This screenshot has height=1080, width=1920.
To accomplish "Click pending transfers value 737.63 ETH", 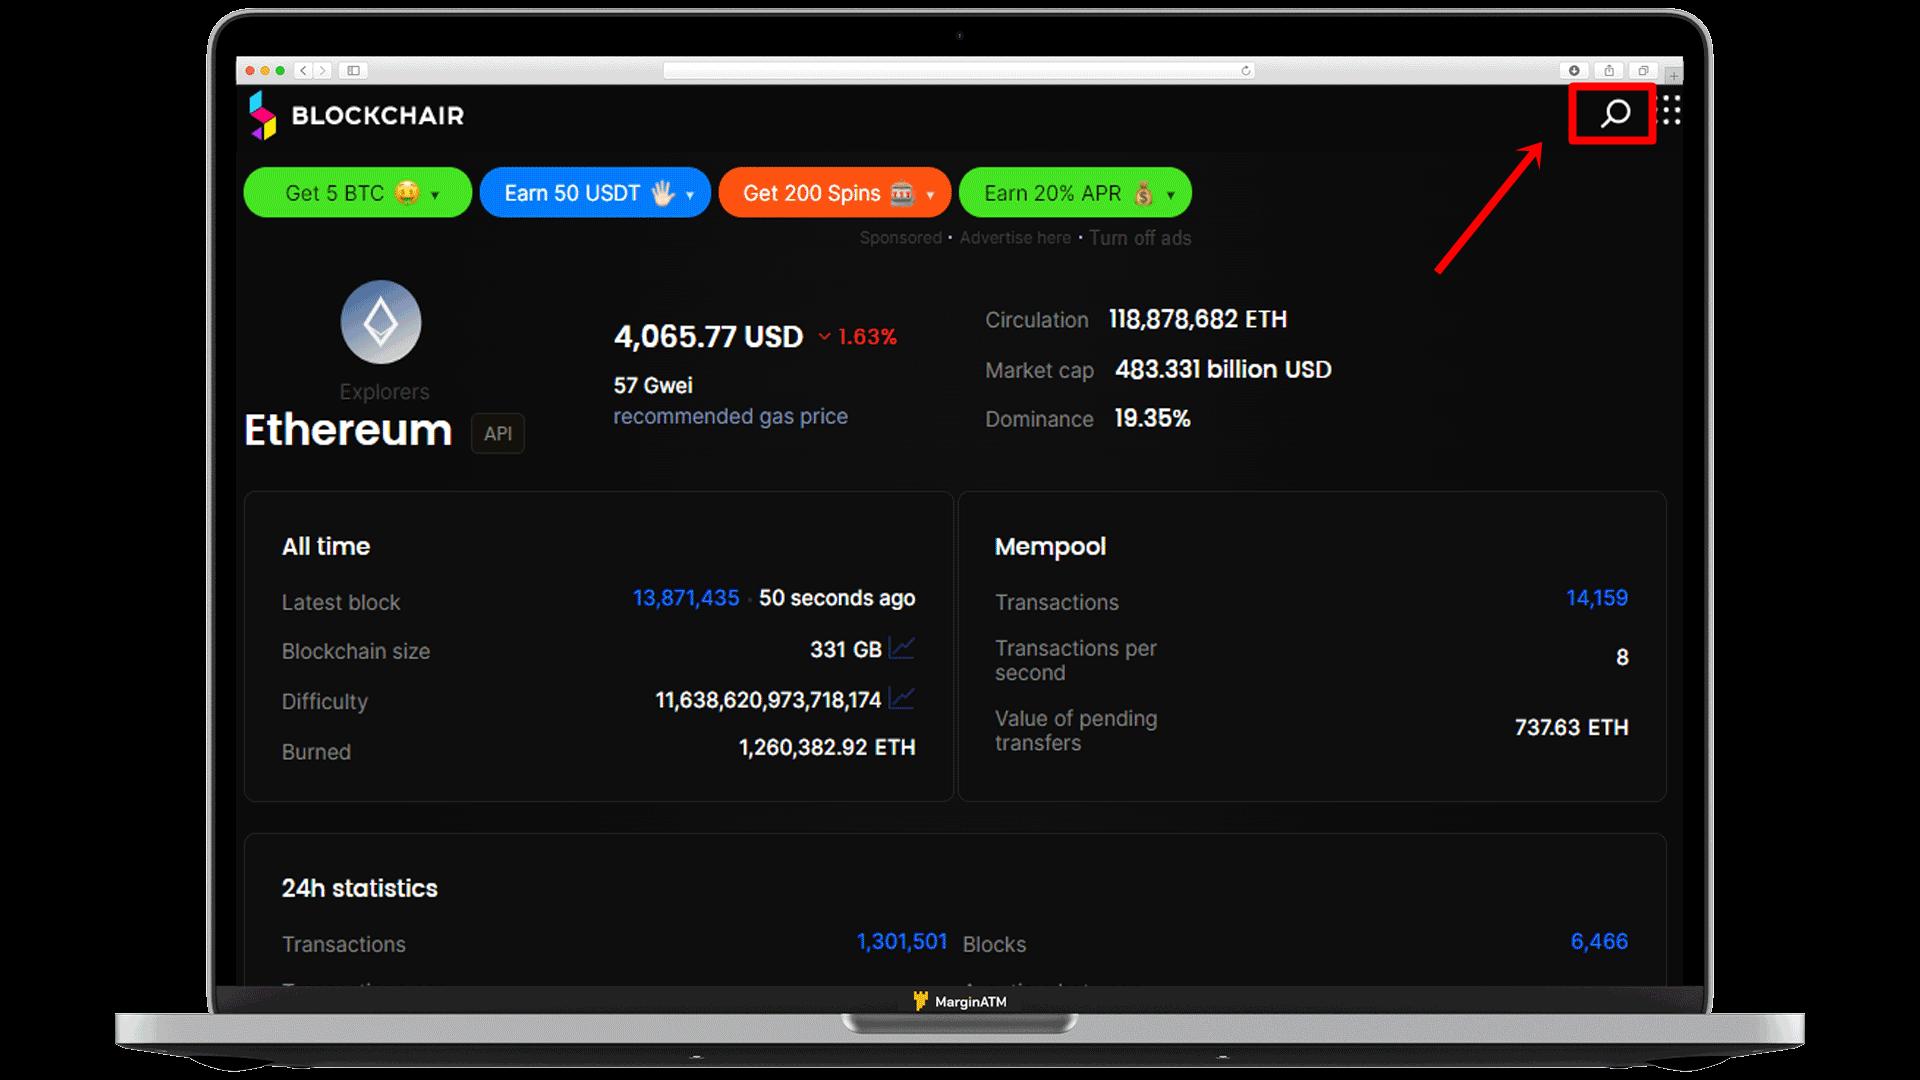I will pos(1571,728).
